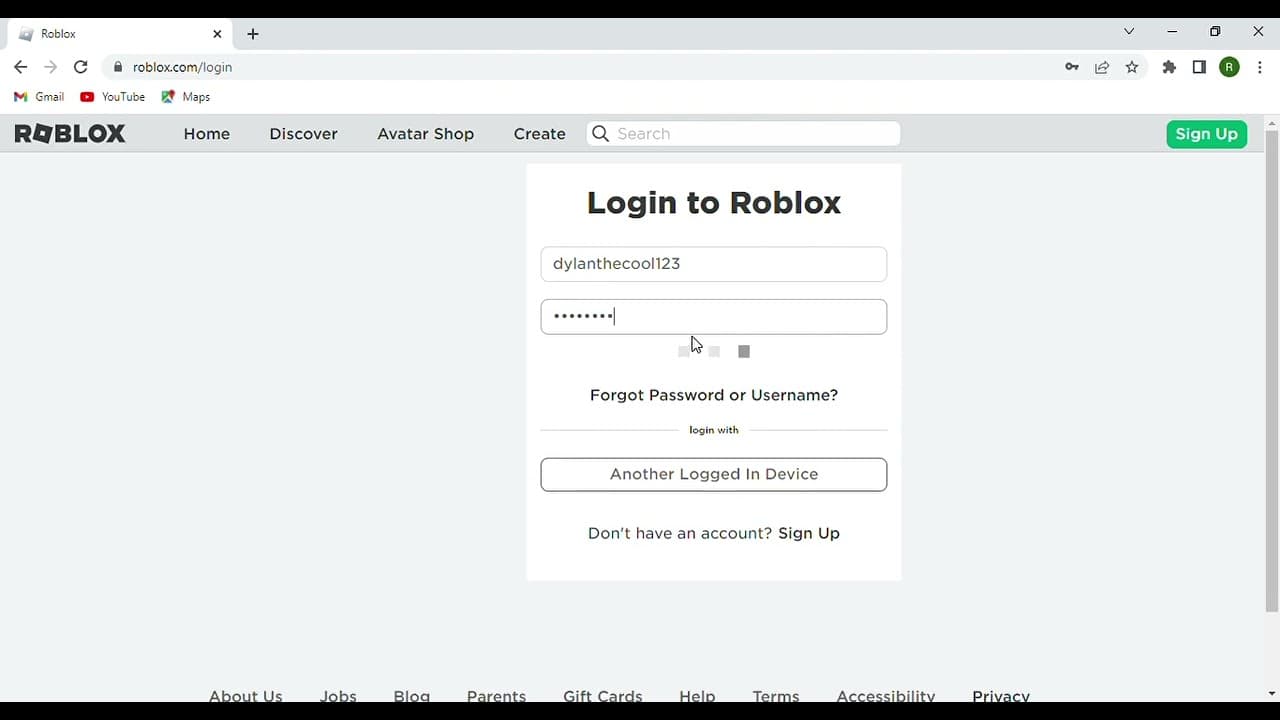The width and height of the screenshot is (1280, 720).
Task: Open a new browser tab
Action: pyautogui.click(x=253, y=34)
